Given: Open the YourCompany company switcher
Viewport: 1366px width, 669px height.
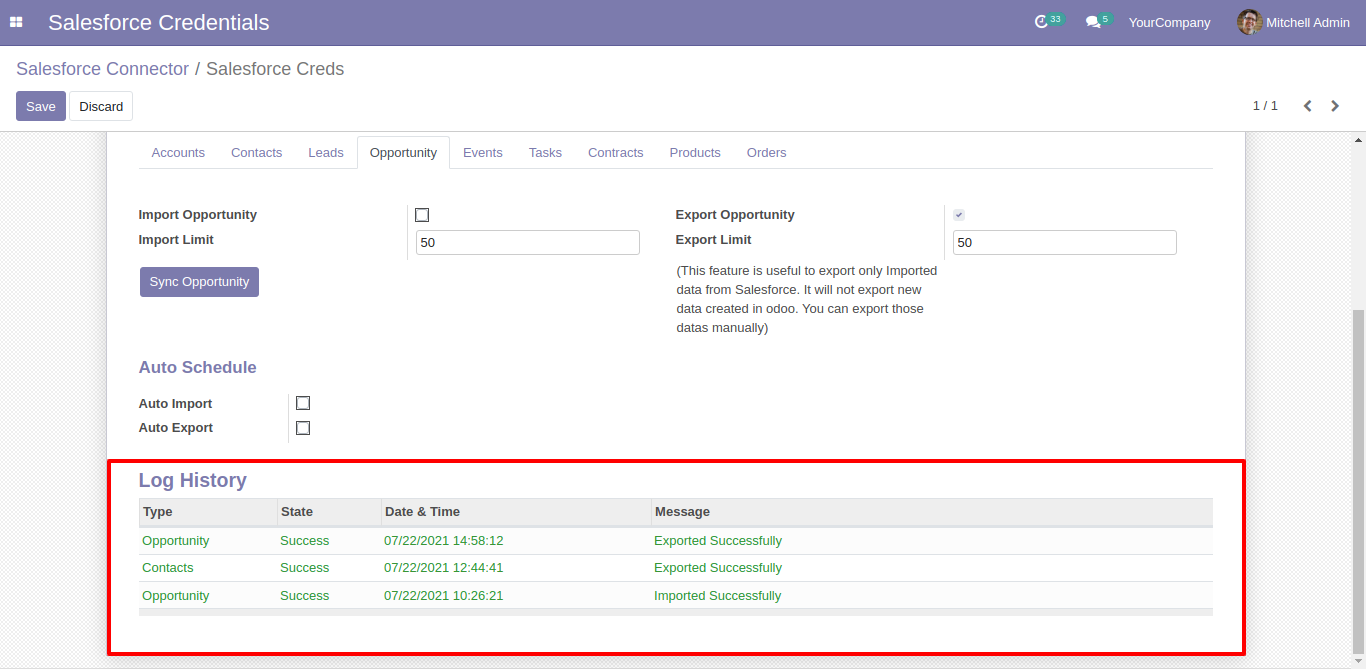Looking at the screenshot, I should click(1169, 22).
